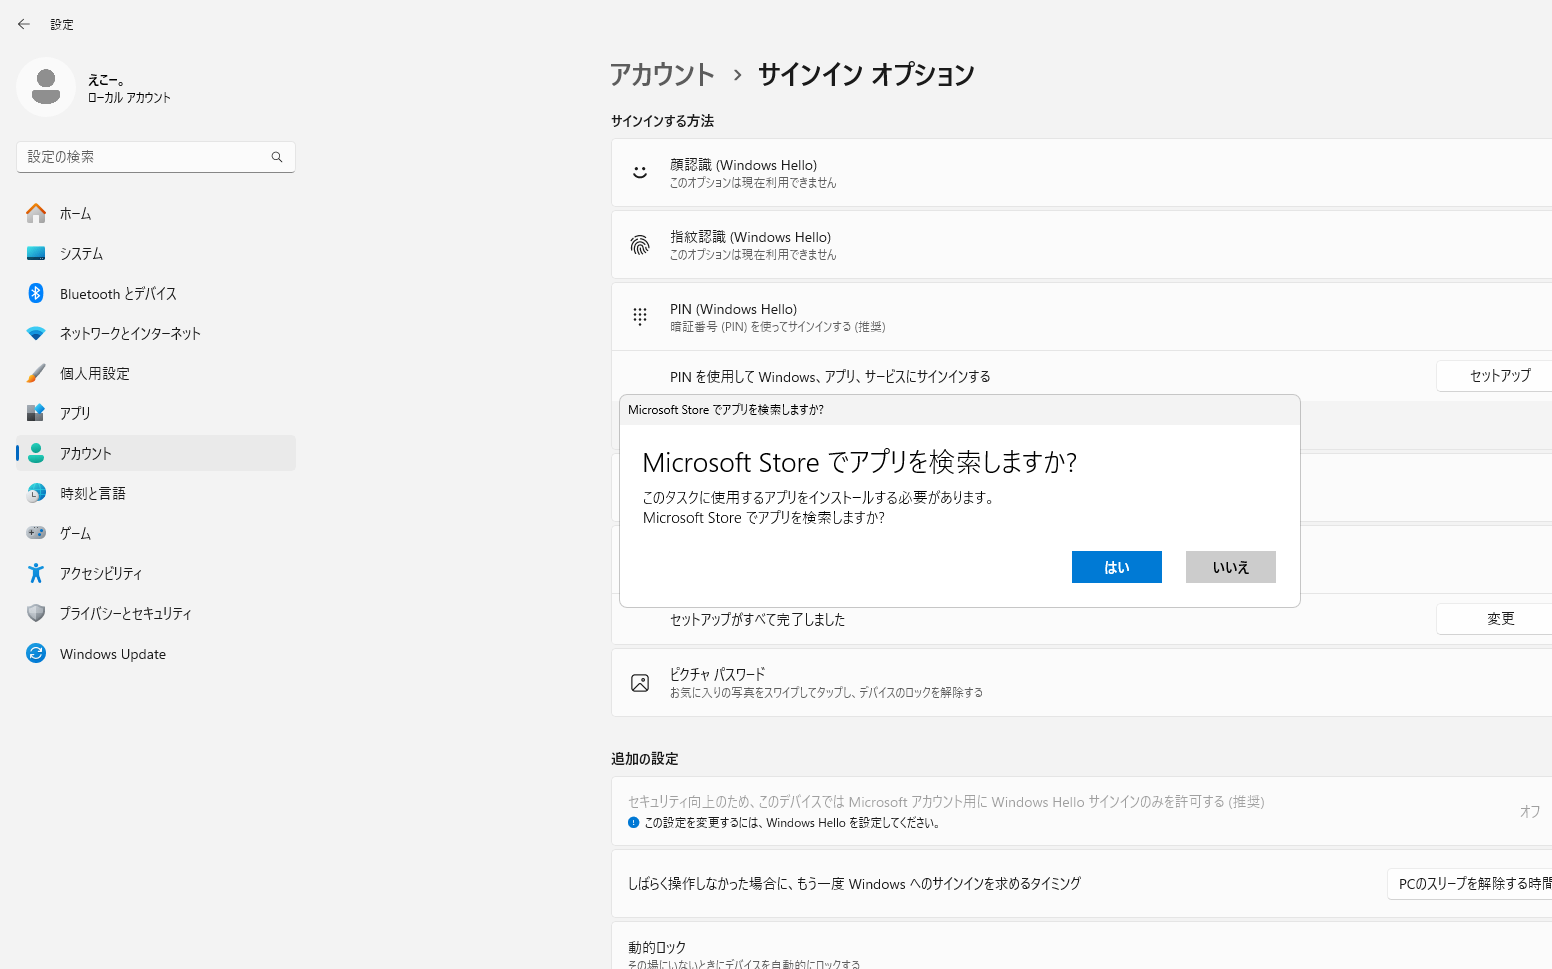Click the 変更 button
This screenshot has width=1552, height=969.
click(1496, 619)
